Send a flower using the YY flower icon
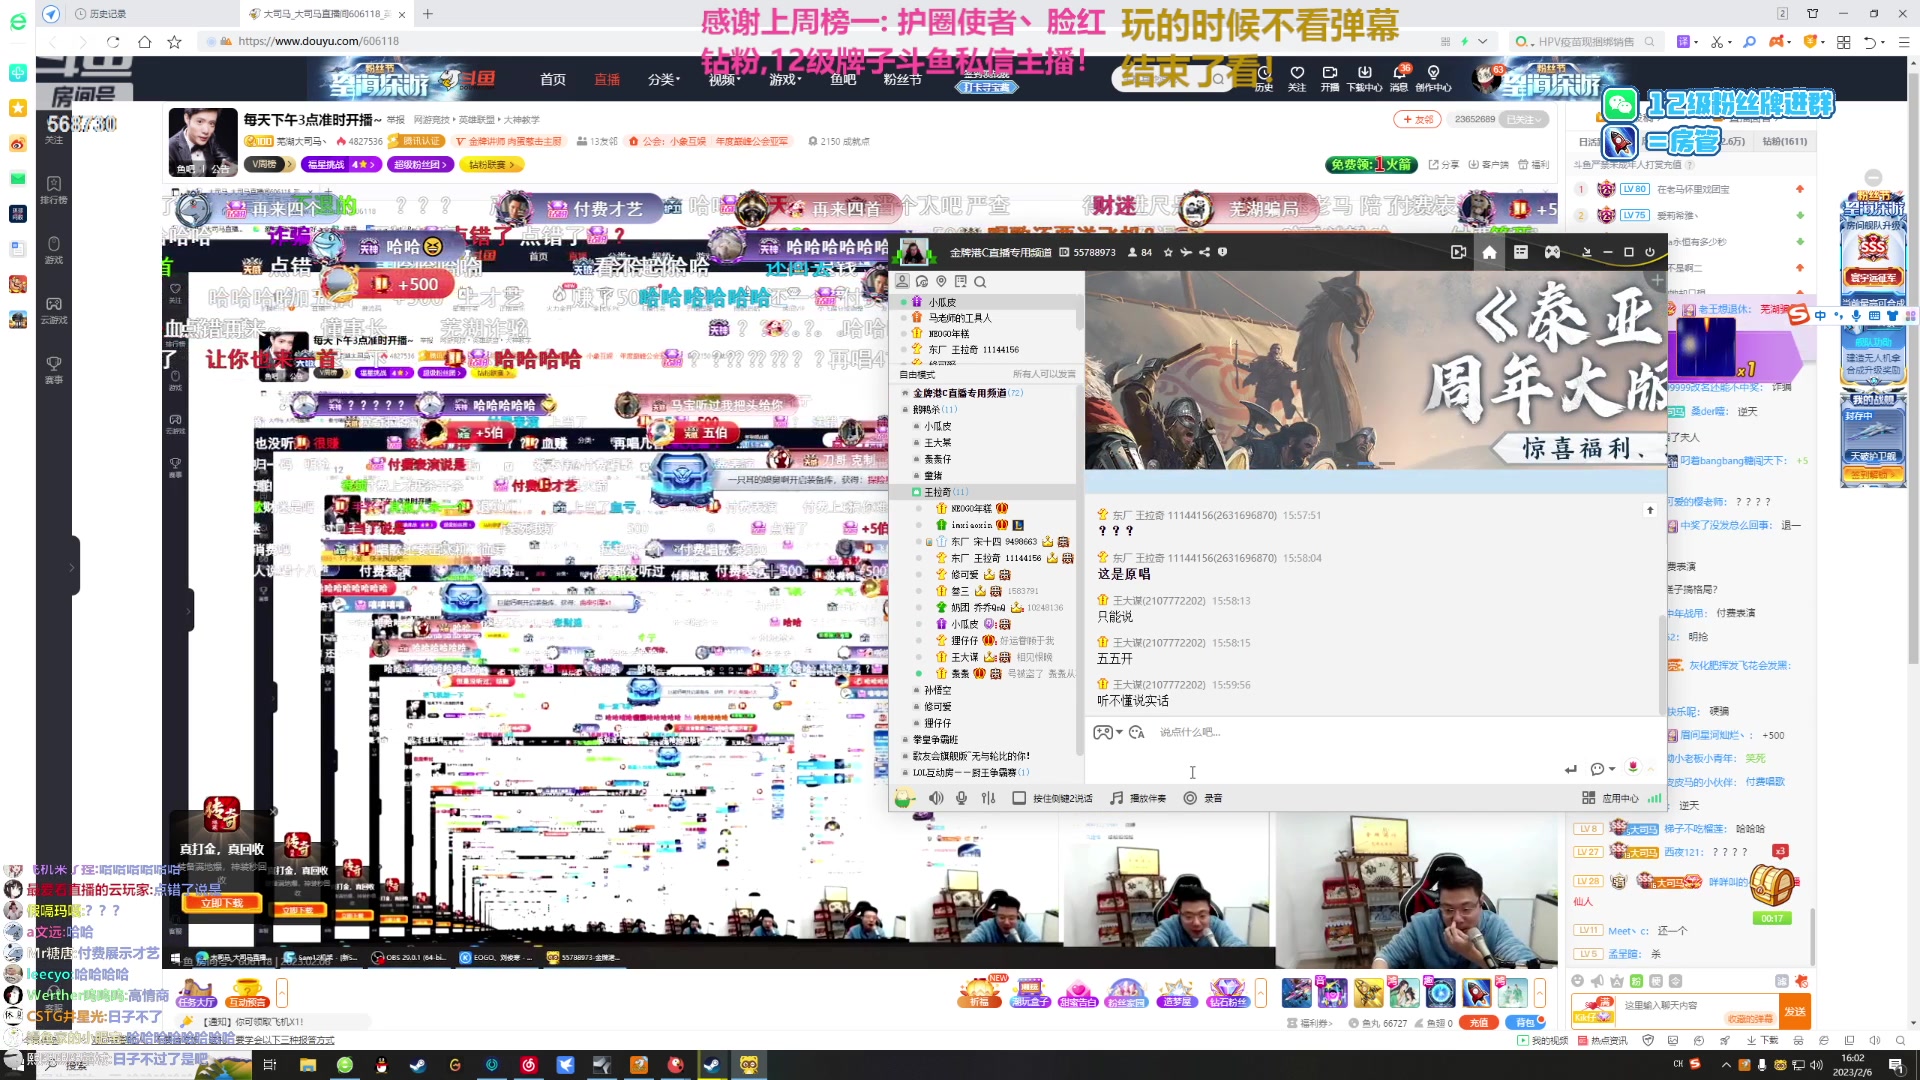Image resolution: width=1920 pixels, height=1080 pixels. tap(1633, 768)
